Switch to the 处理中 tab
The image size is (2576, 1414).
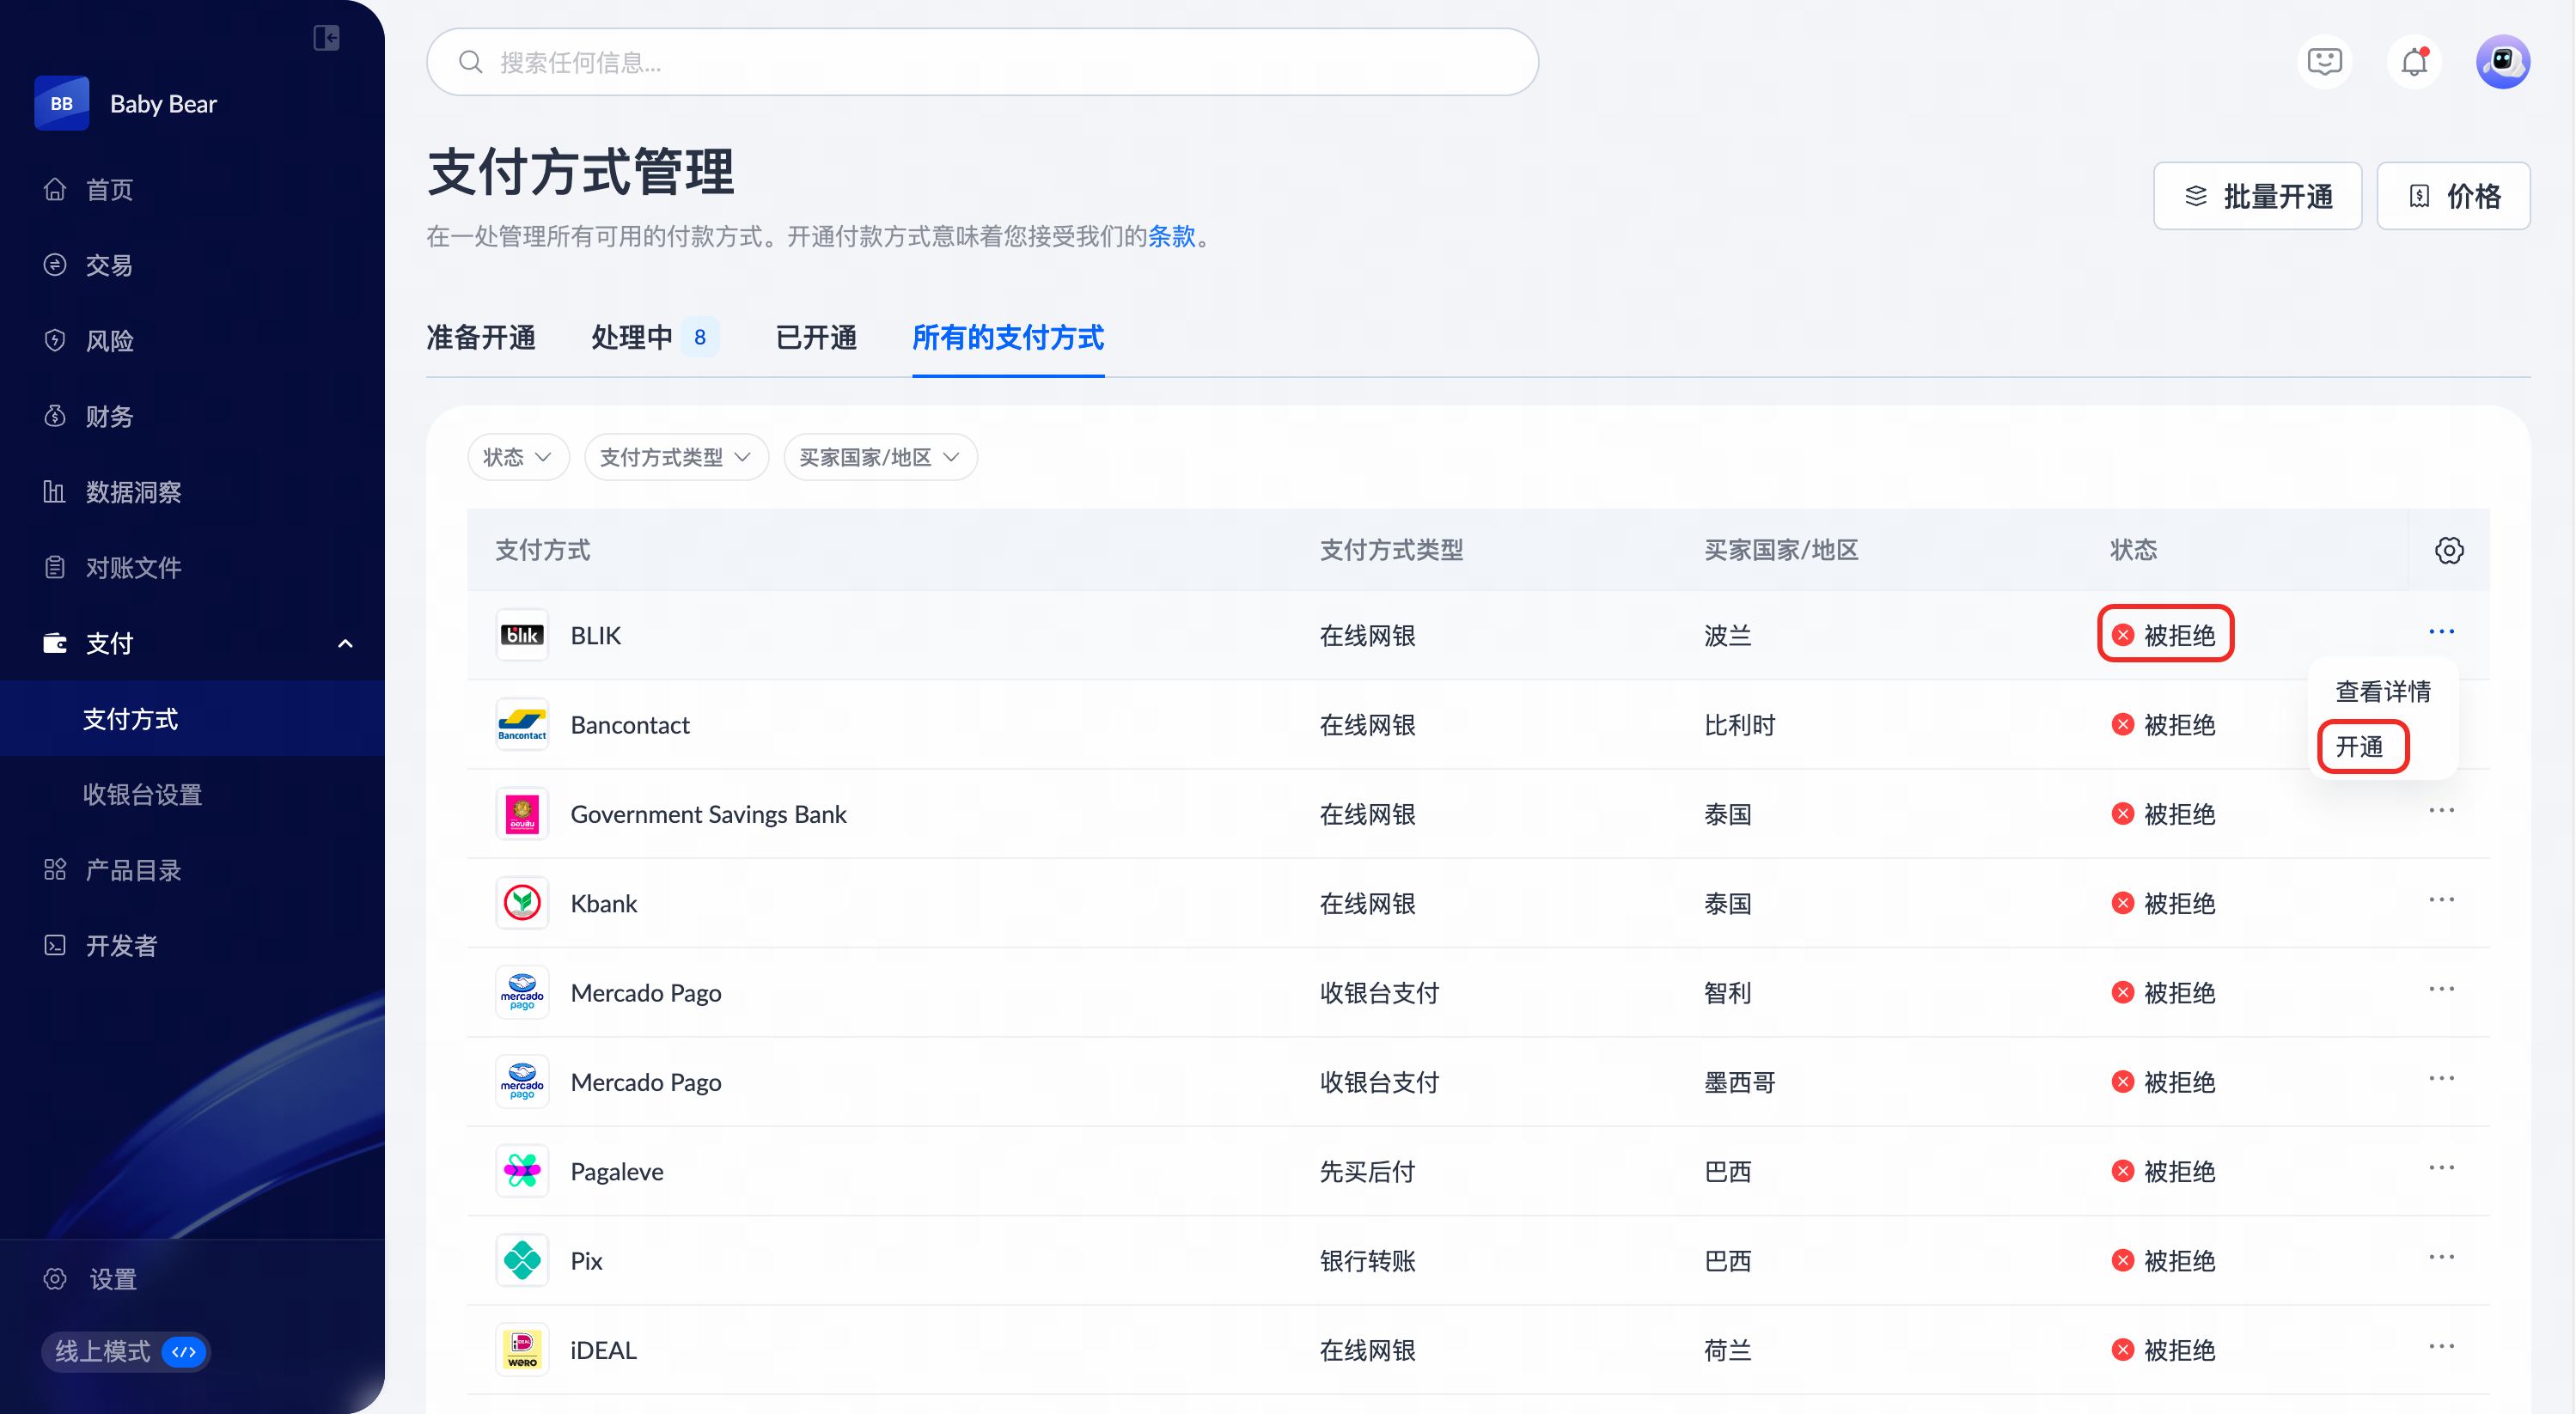[x=632, y=338]
